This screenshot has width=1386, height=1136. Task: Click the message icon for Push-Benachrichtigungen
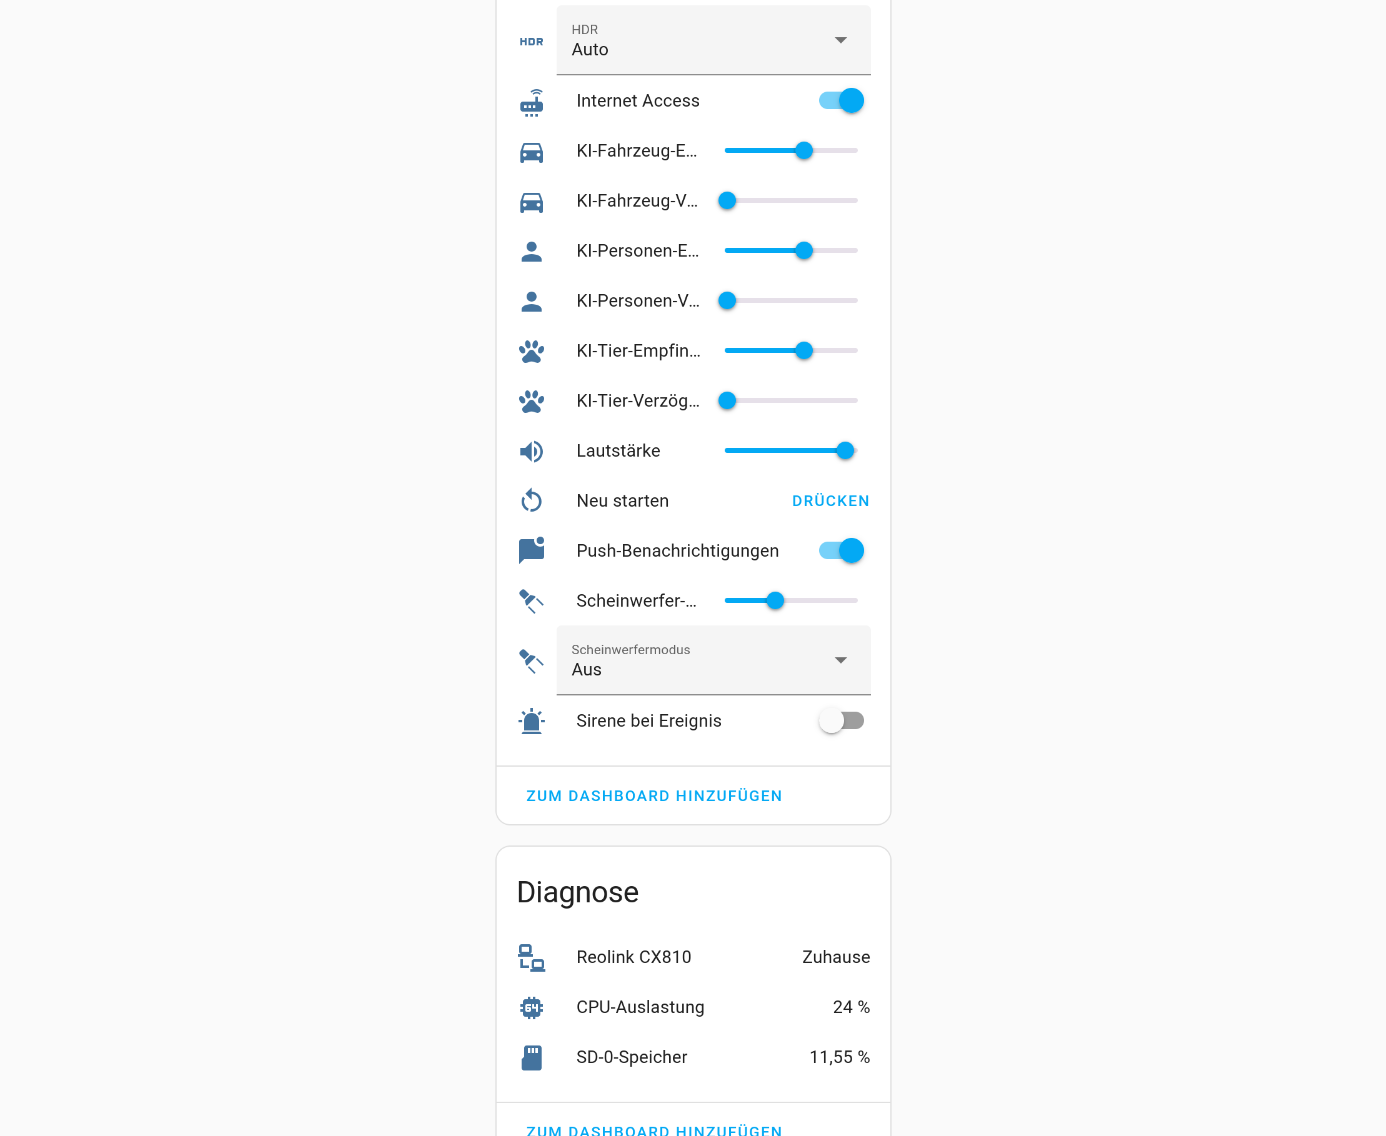pos(531,550)
